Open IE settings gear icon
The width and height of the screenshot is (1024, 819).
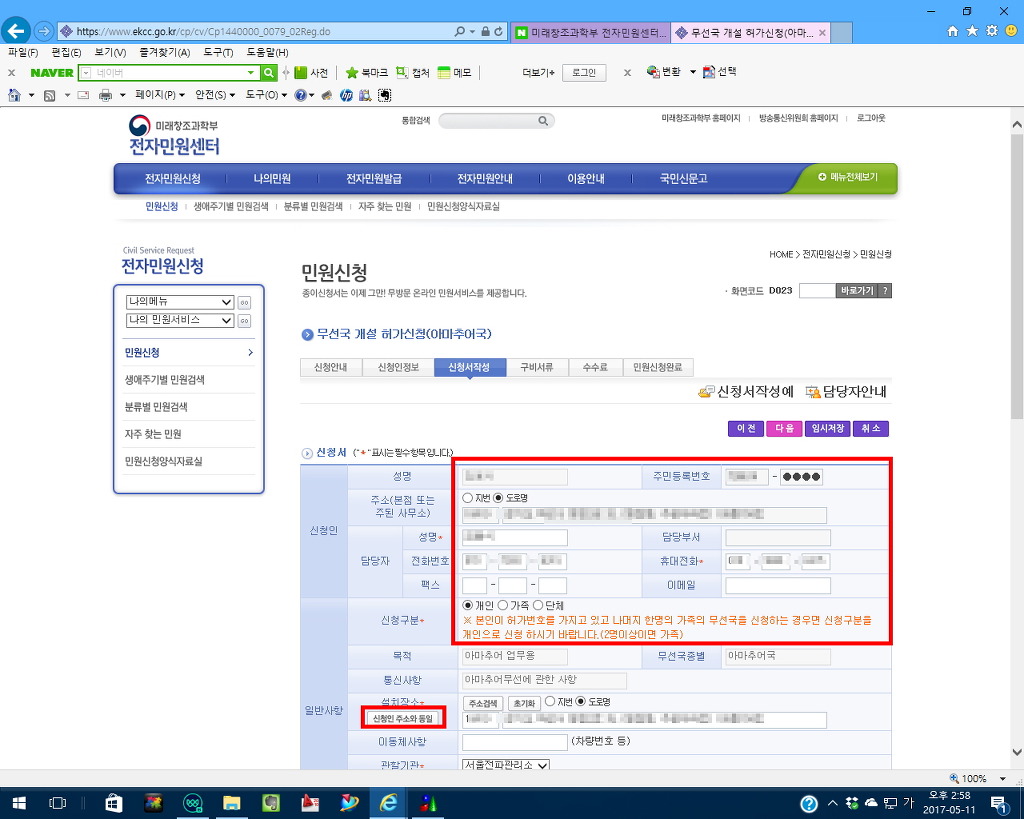point(992,31)
